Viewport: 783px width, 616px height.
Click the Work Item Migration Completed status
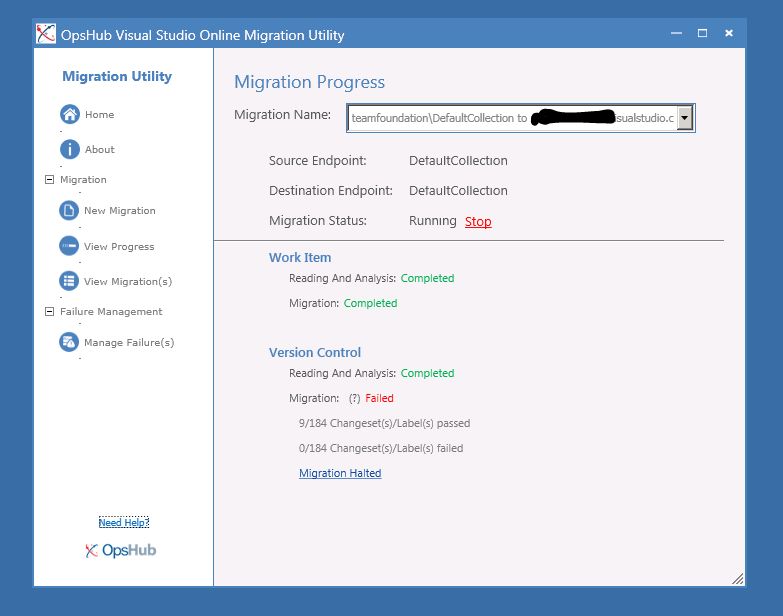[371, 303]
